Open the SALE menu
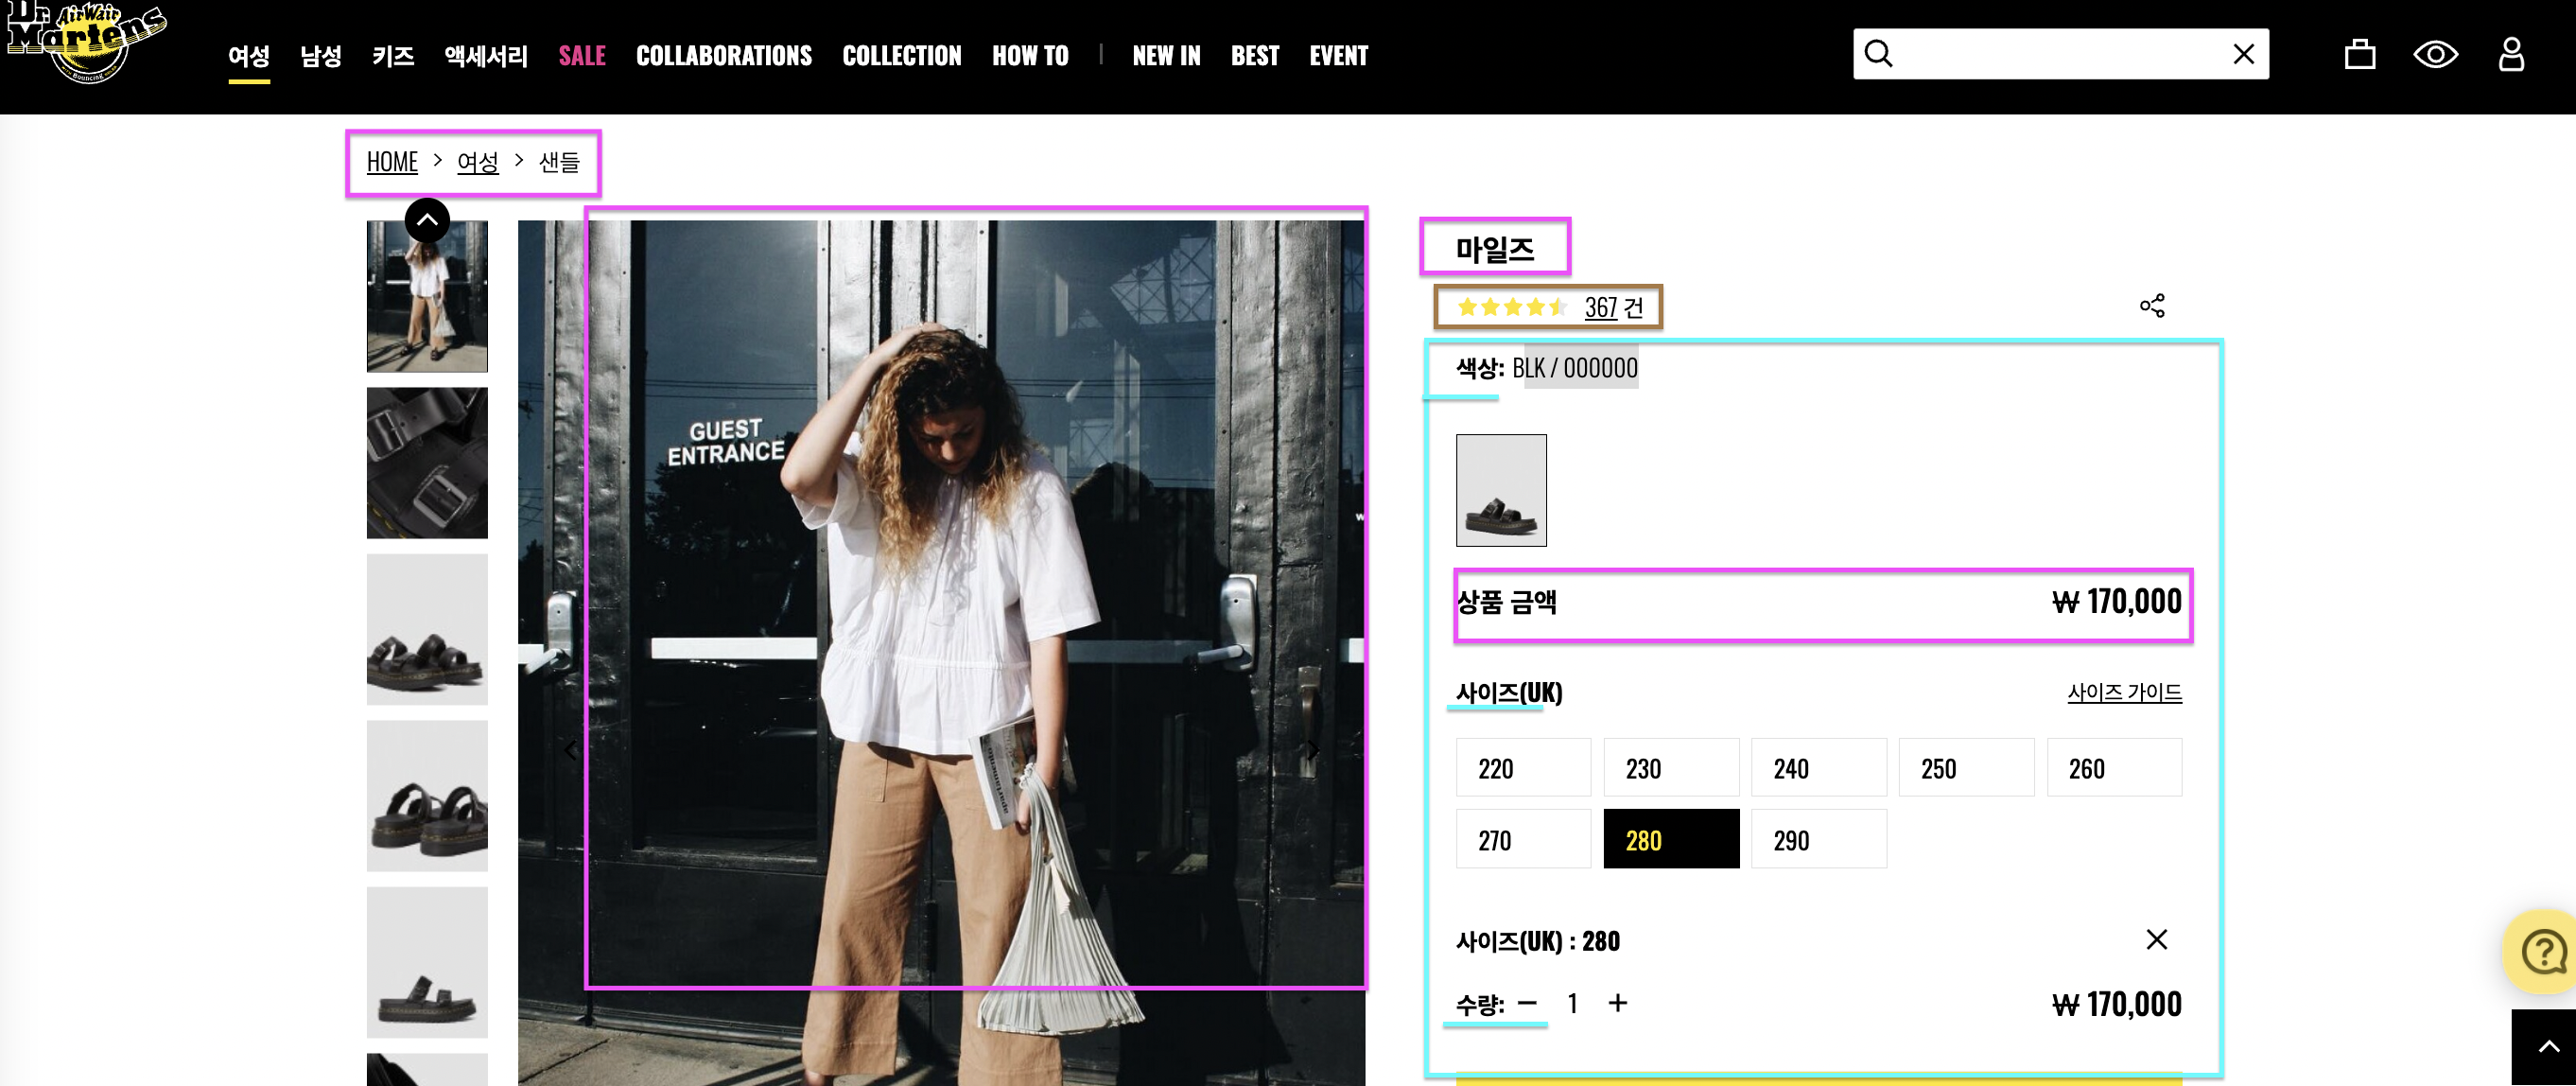The width and height of the screenshot is (2576, 1086). 582,56
